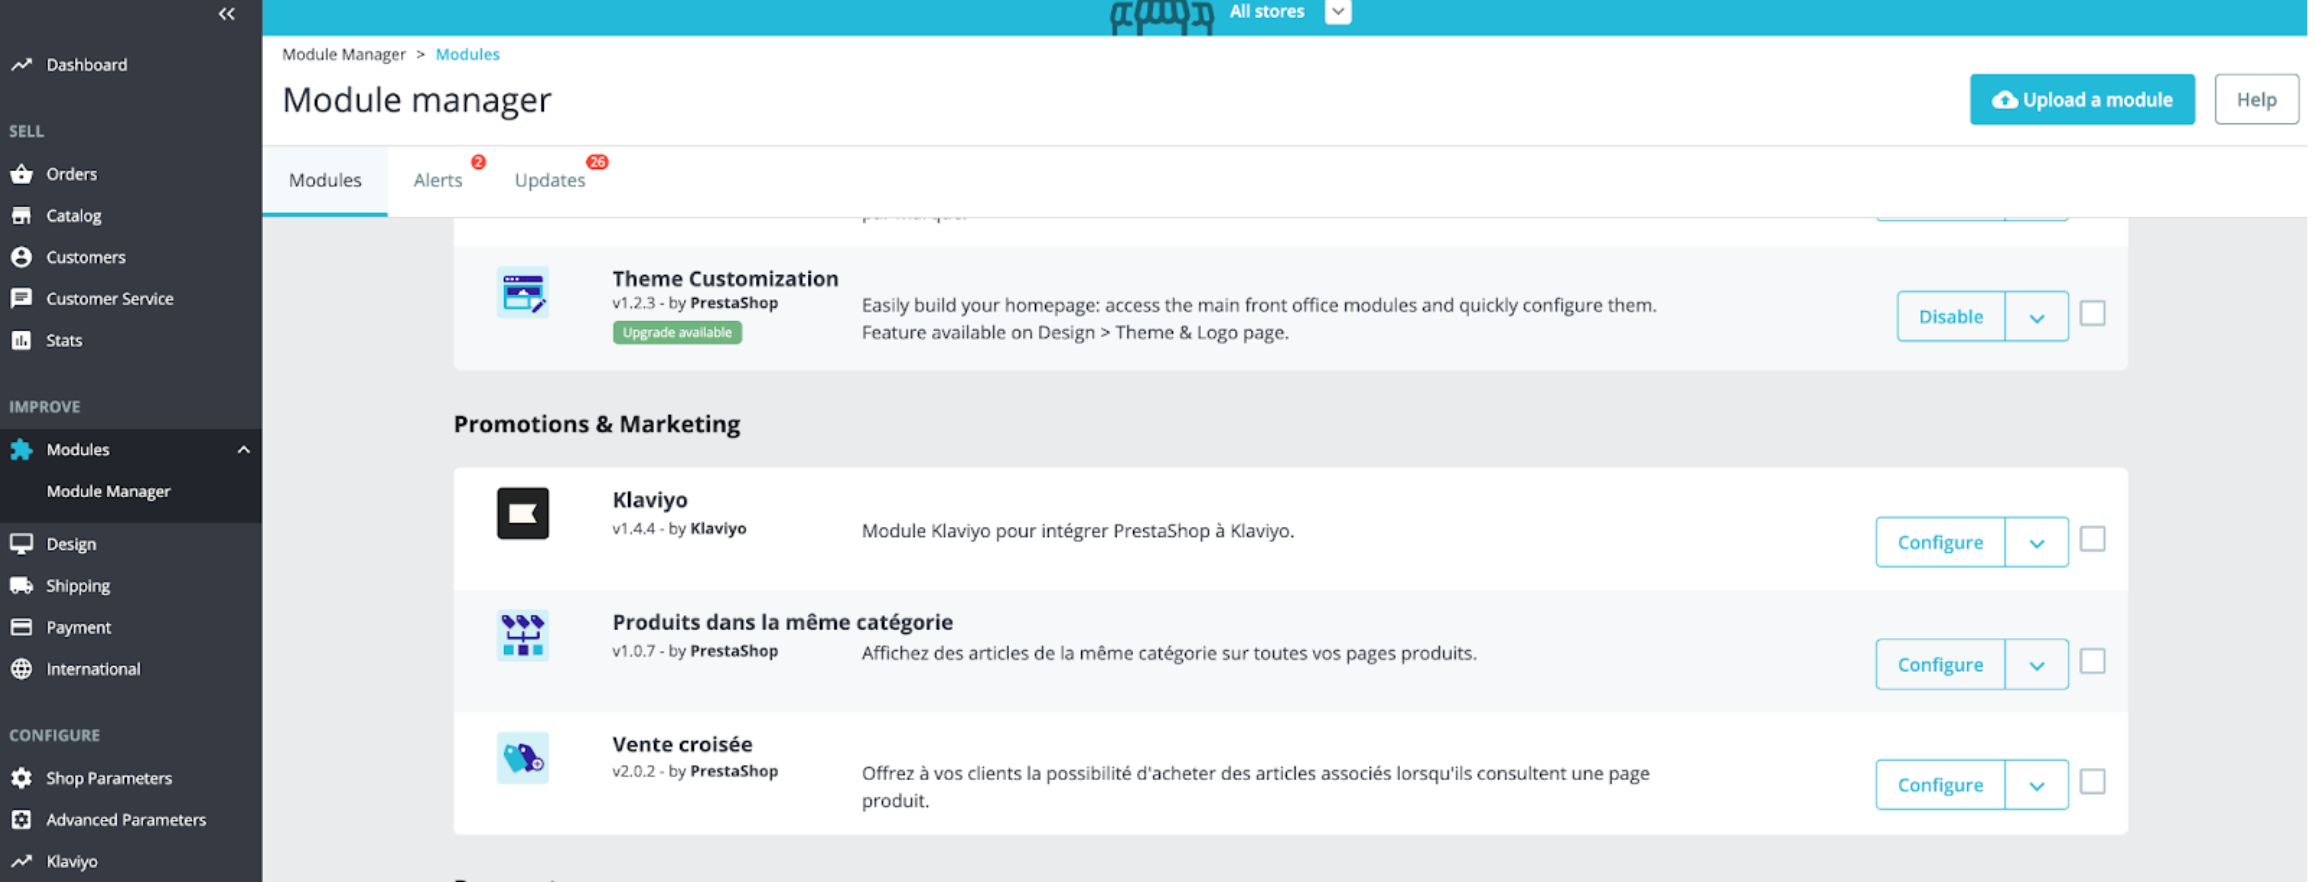
Task: Check the Vente croisée module checkbox
Action: (2092, 782)
